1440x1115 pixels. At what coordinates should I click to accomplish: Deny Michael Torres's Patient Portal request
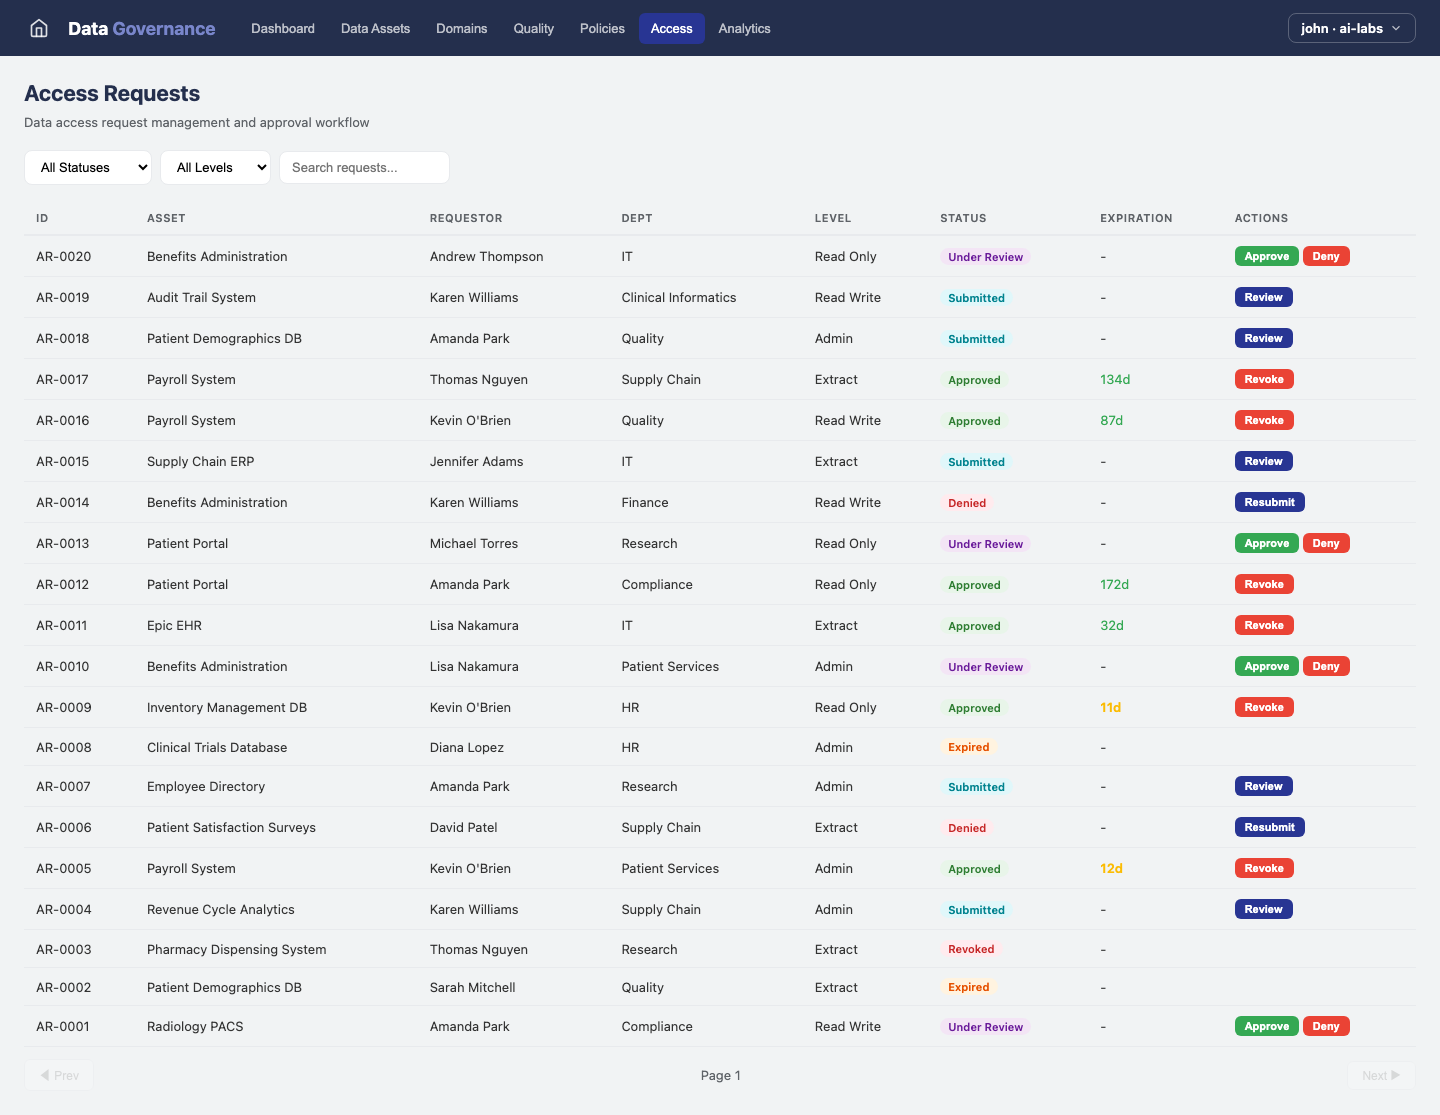[x=1326, y=543]
